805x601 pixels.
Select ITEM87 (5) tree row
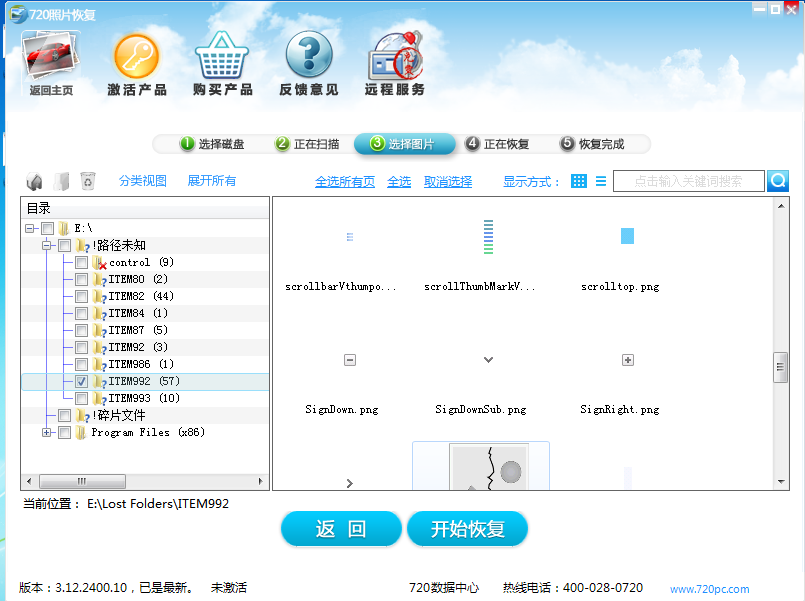(x=145, y=331)
